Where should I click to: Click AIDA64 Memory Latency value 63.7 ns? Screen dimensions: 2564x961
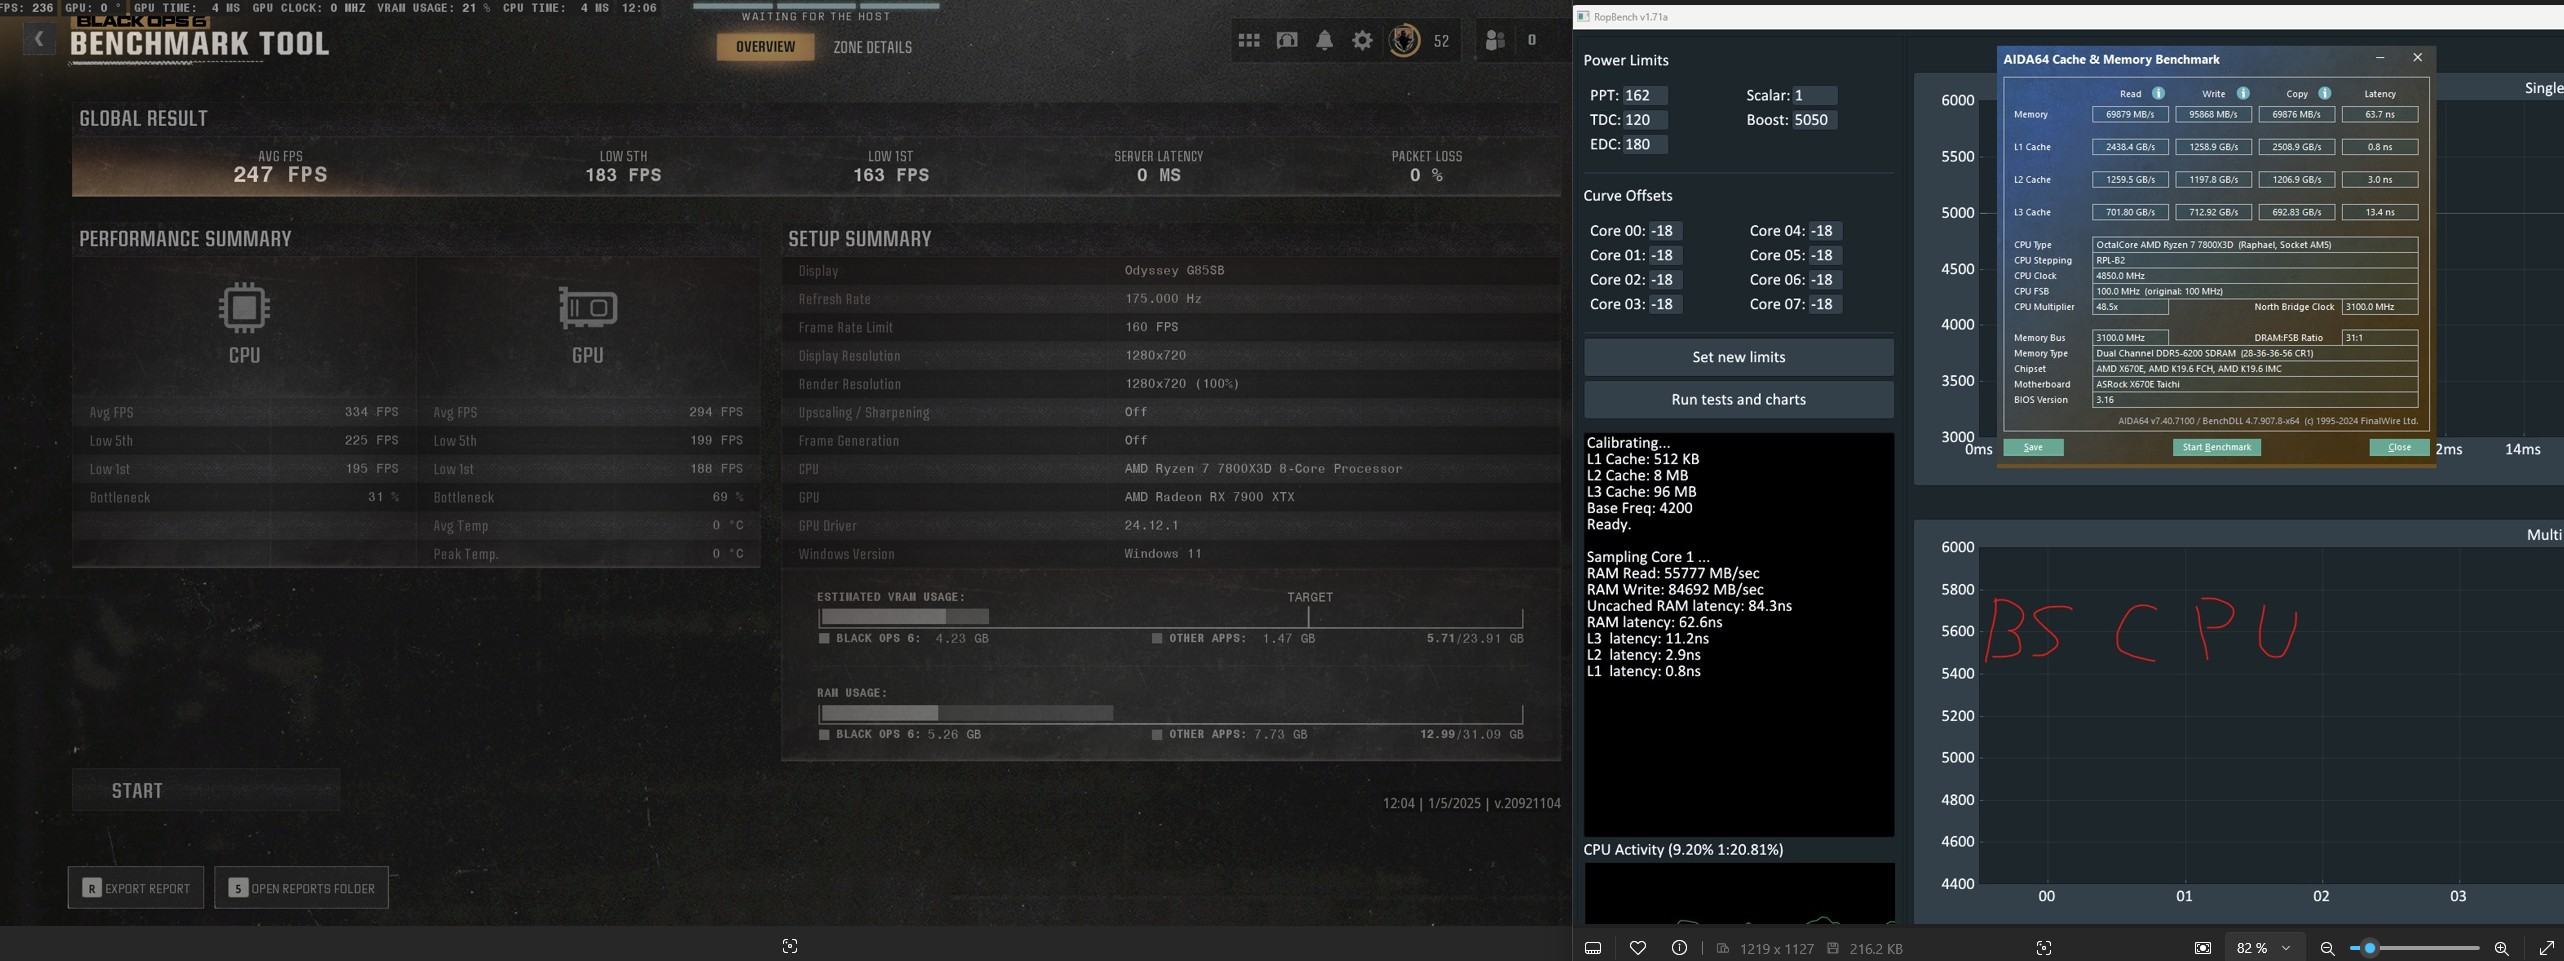tap(2380, 114)
